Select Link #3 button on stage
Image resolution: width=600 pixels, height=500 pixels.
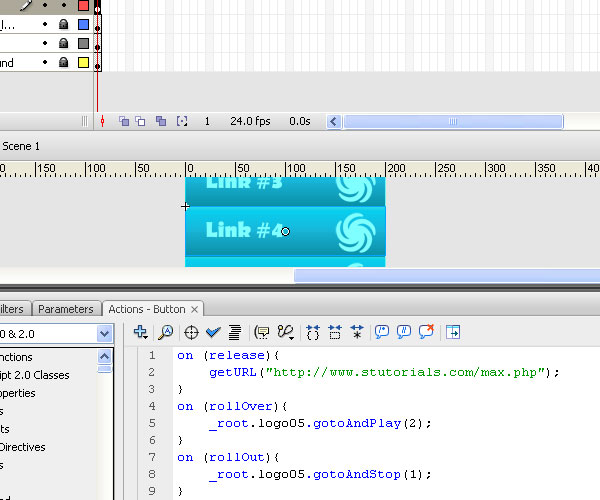(x=285, y=191)
